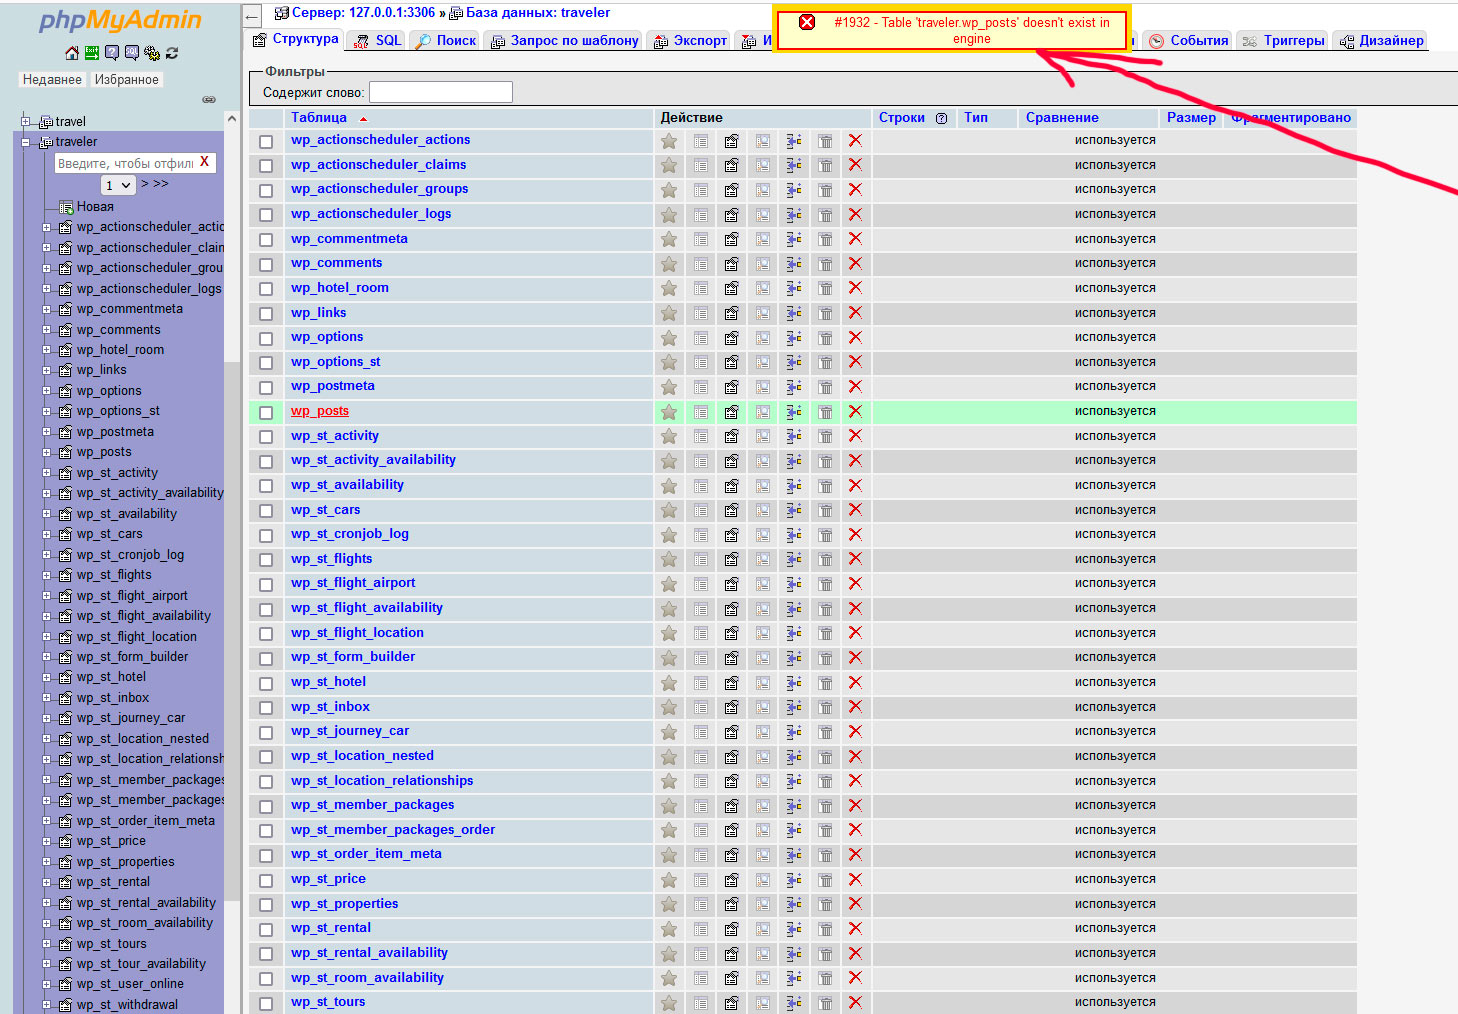
Task: Add wp_comments to favorites with star icon
Action: tap(669, 264)
